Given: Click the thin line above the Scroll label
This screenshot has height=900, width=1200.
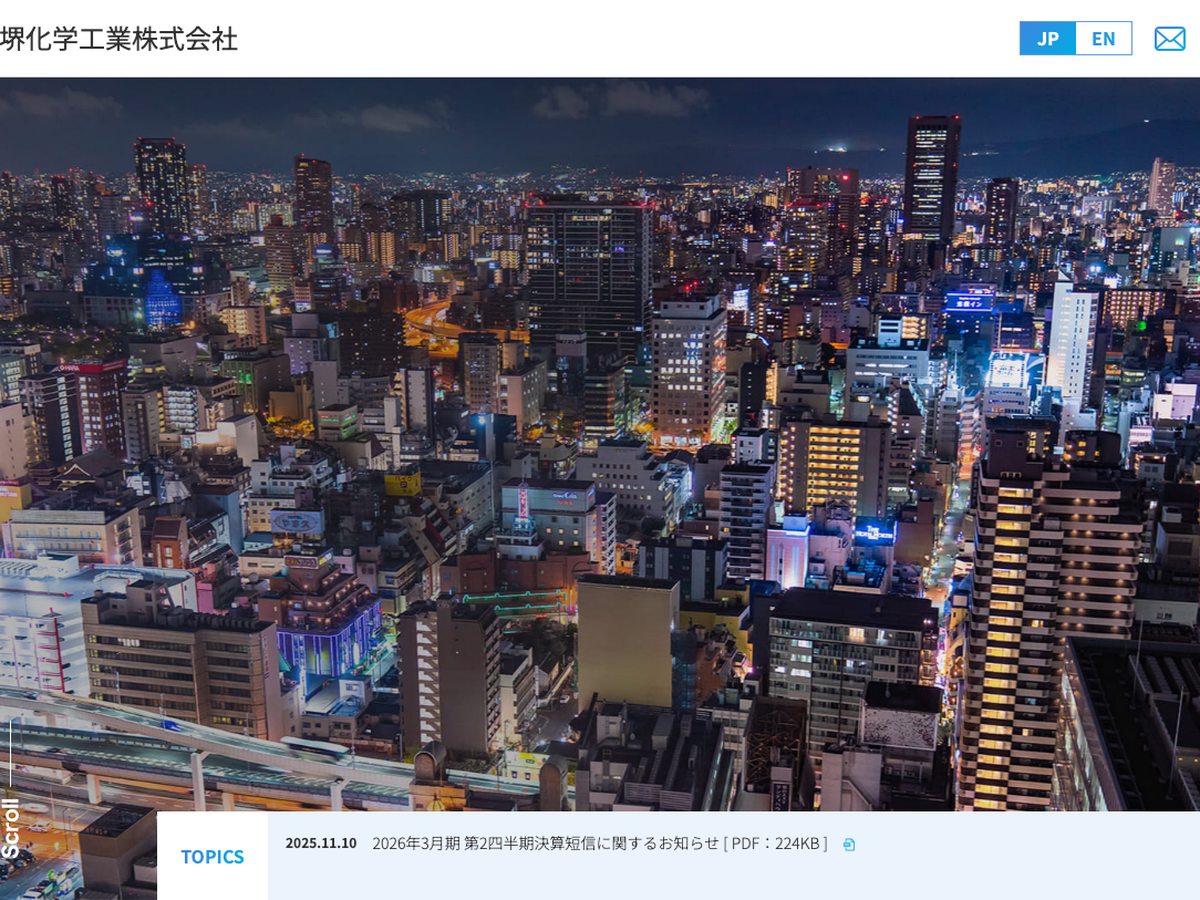Looking at the screenshot, I should [11, 755].
